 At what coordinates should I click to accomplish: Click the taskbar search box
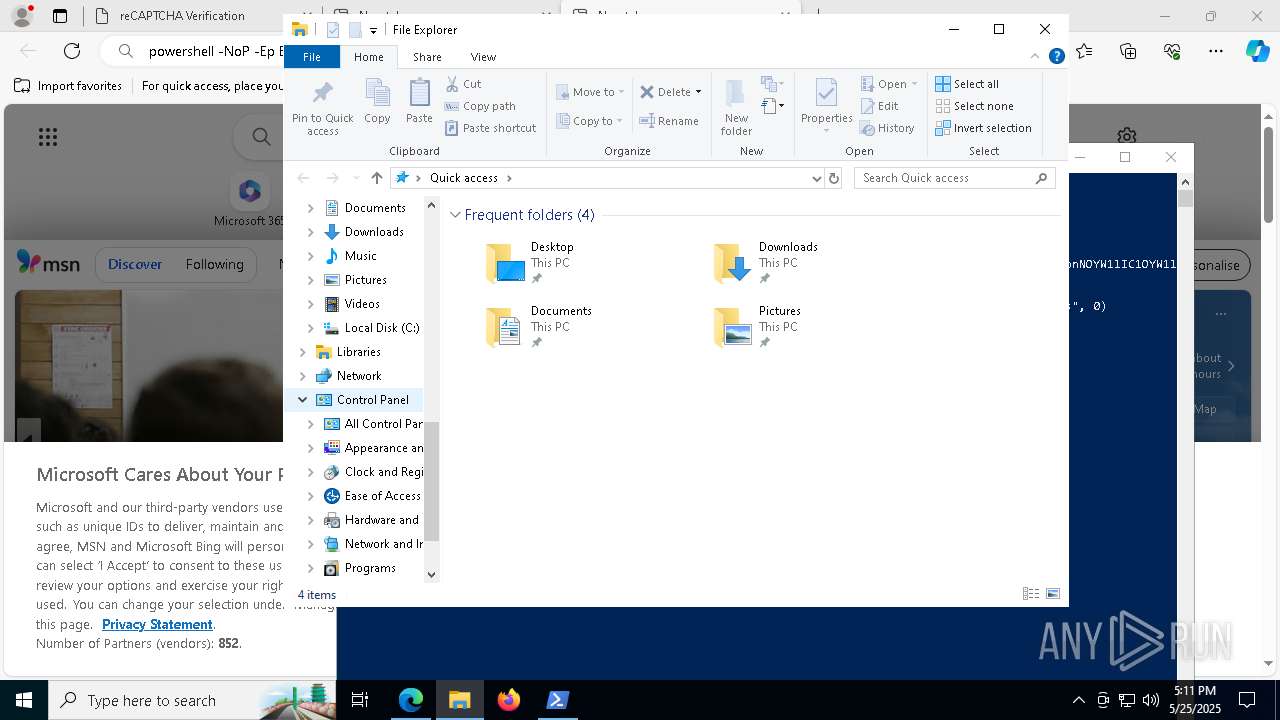[193, 700]
